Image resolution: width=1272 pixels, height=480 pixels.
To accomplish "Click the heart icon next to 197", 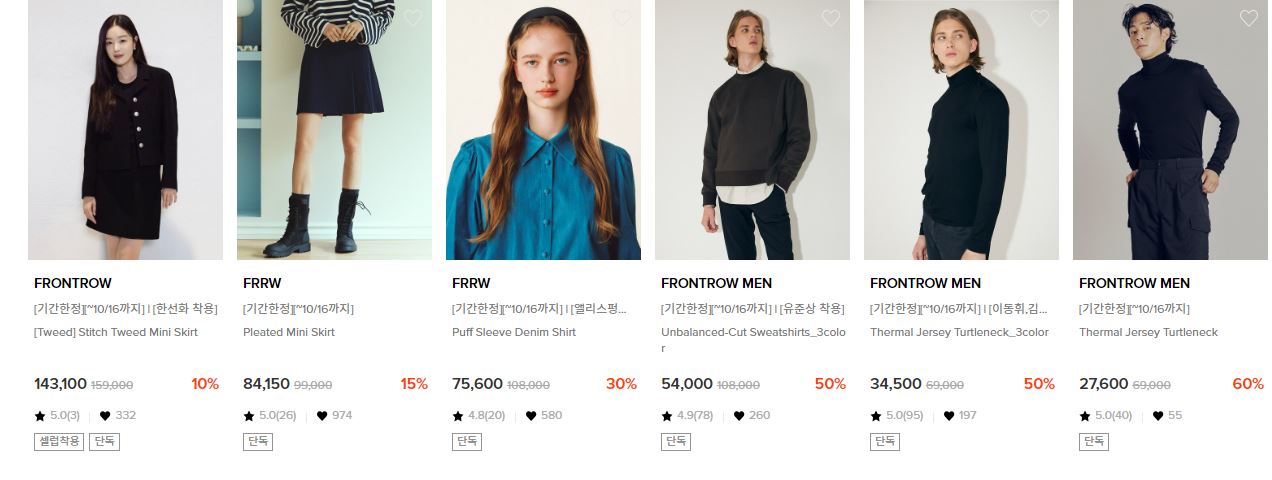I will 949,416.
